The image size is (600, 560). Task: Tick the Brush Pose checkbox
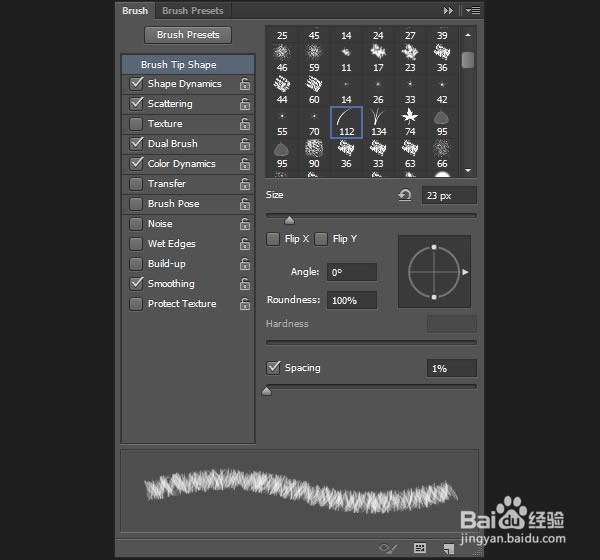coord(136,204)
